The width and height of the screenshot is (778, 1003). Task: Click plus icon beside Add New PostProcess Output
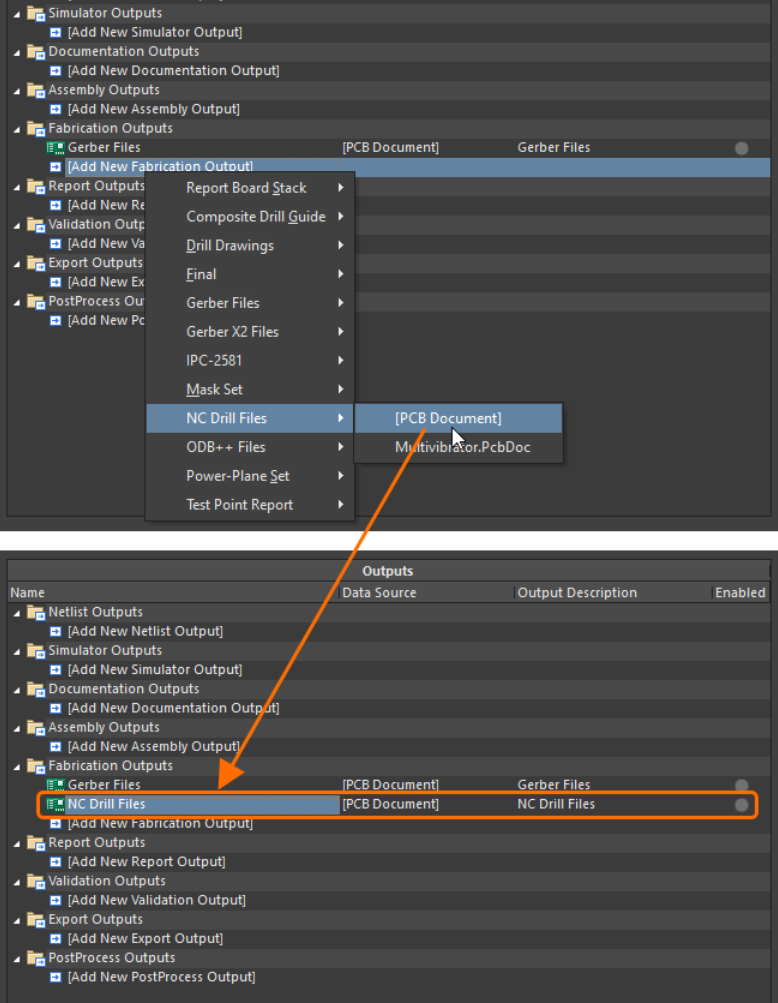[57, 977]
